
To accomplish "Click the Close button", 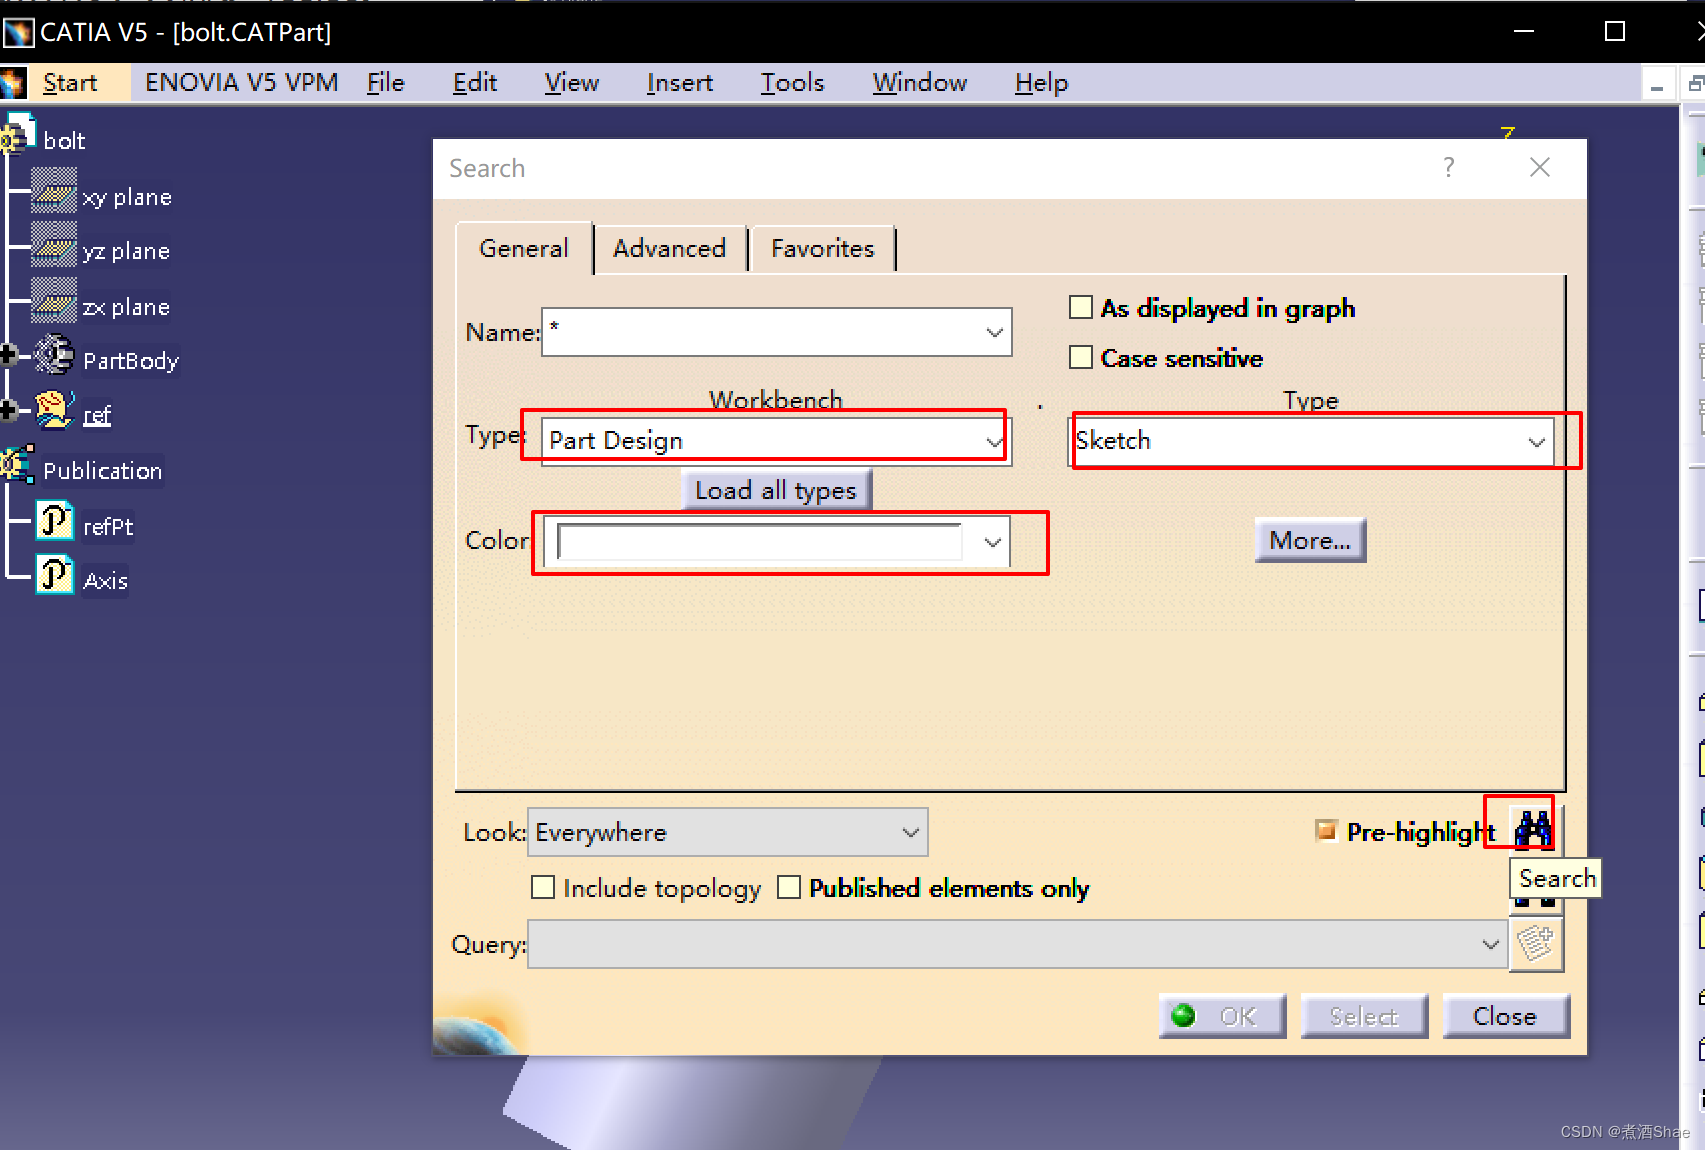I will pyautogui.click(x=1505, y=1016).
